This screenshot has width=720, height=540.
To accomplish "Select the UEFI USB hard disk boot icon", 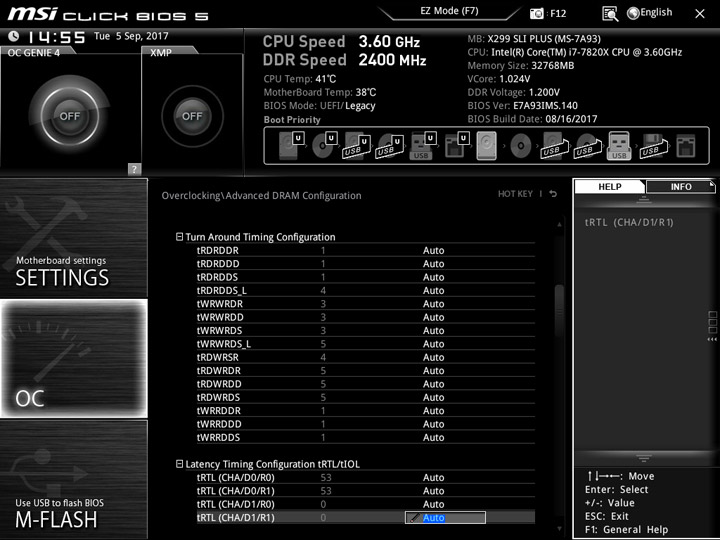I will (357, 146).
